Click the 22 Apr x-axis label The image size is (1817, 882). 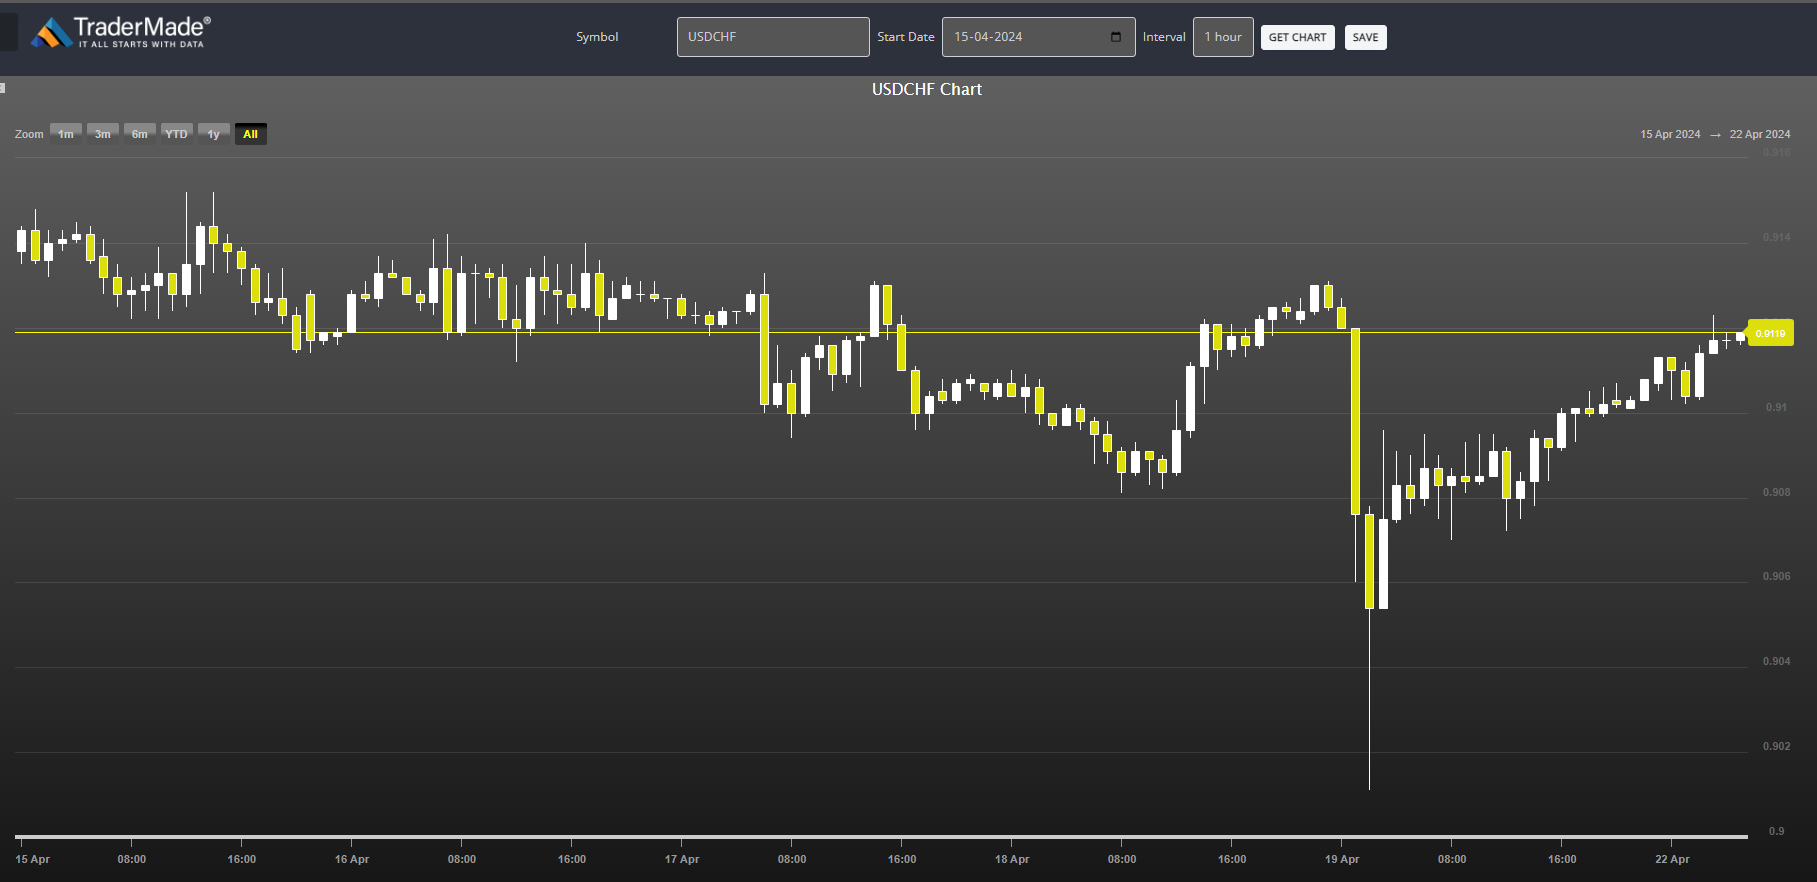[x=1672, y=859]
